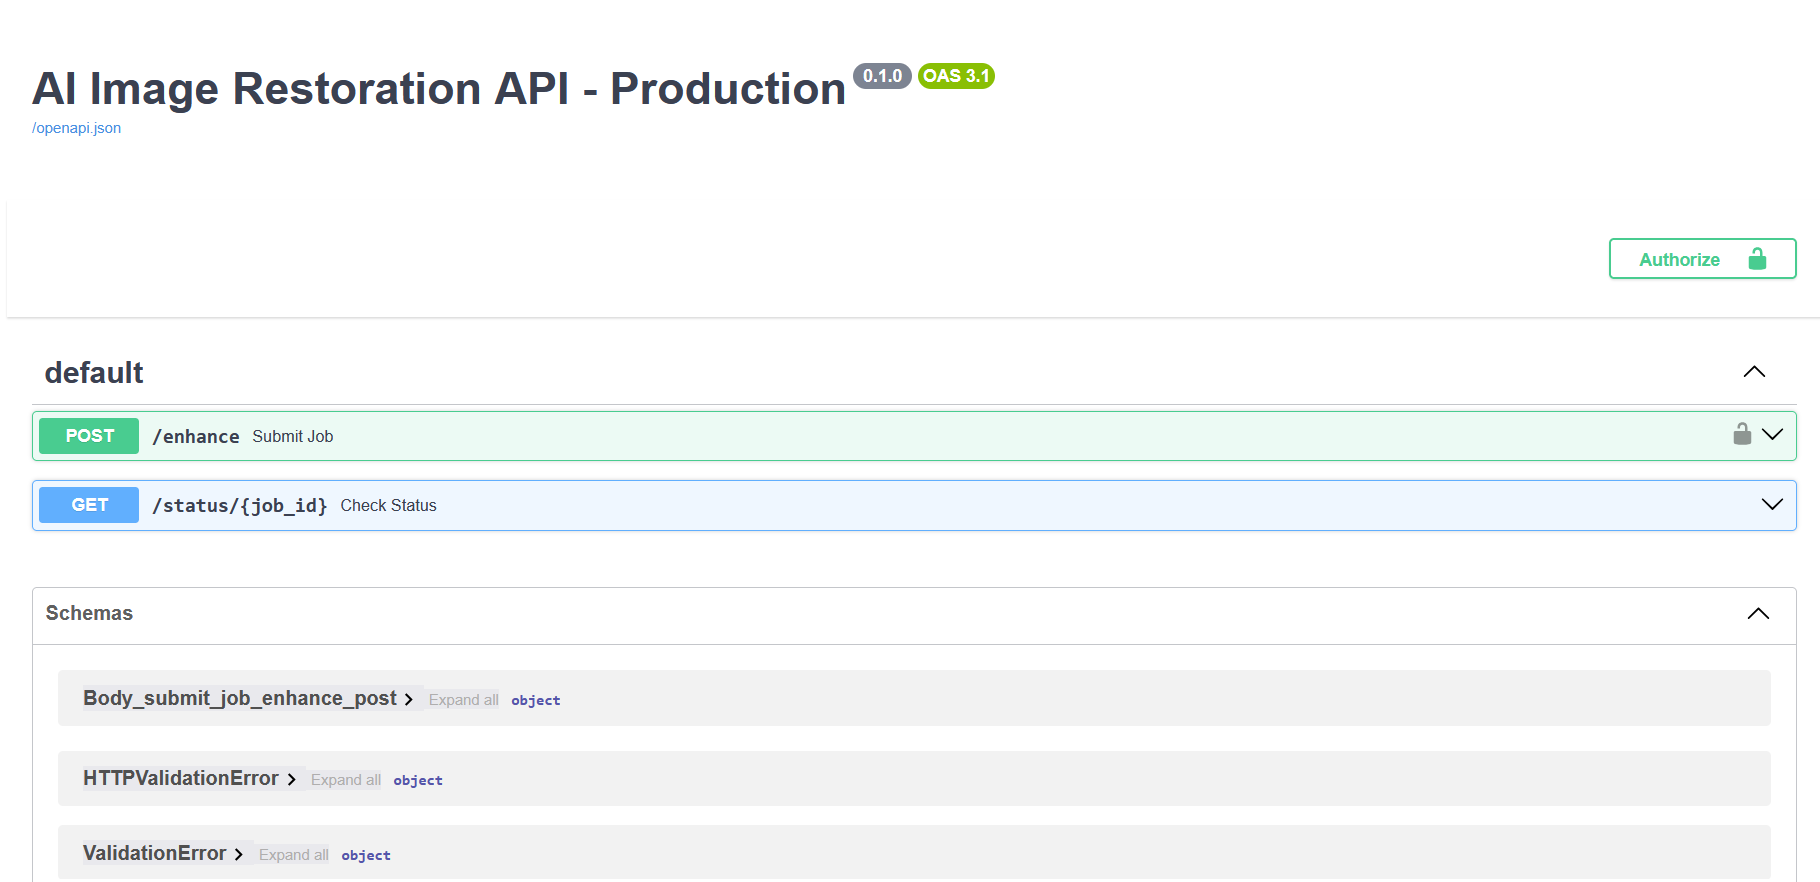Click Expand all next to HTTPValidationError

[345, 780]
